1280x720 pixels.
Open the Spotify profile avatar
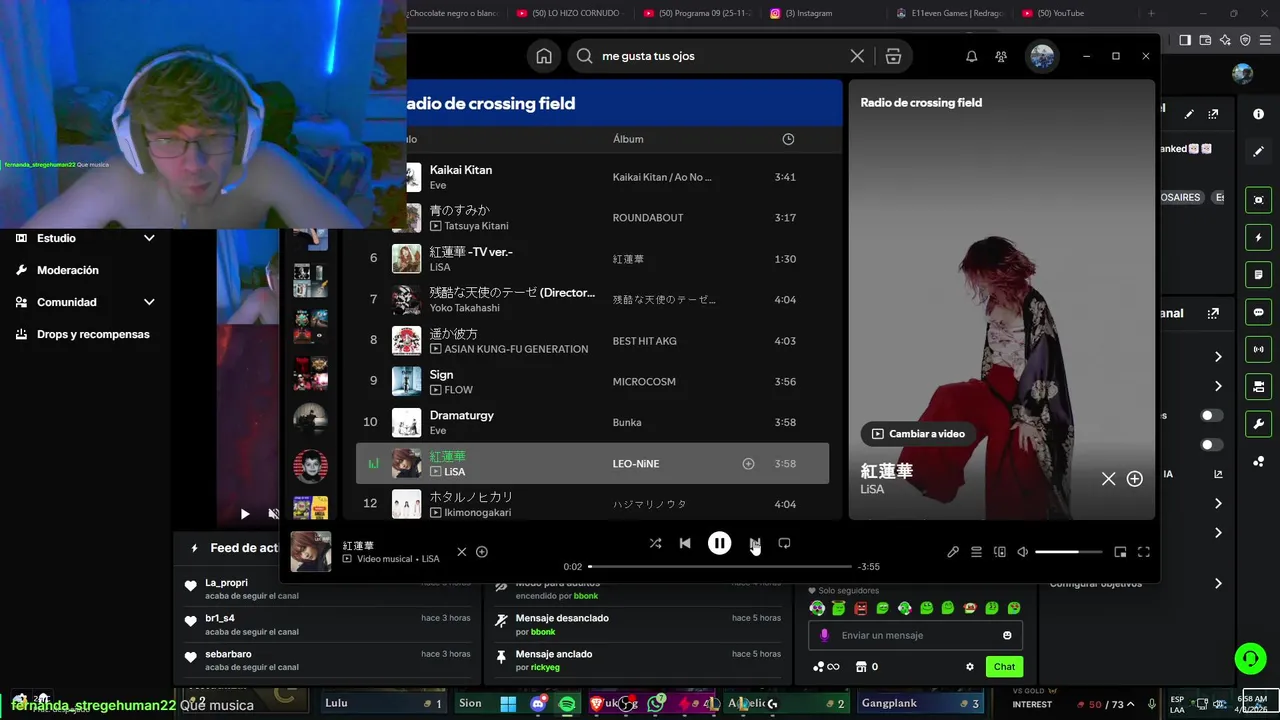(1043, 56)
